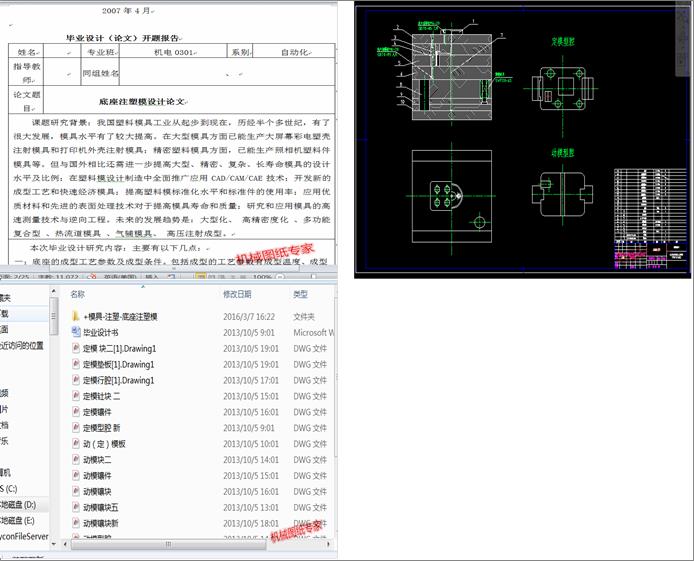Viewport: 694px width, 561px height.
Task: Select the 定模镶件 drawing file
Action: click(97, 412)
